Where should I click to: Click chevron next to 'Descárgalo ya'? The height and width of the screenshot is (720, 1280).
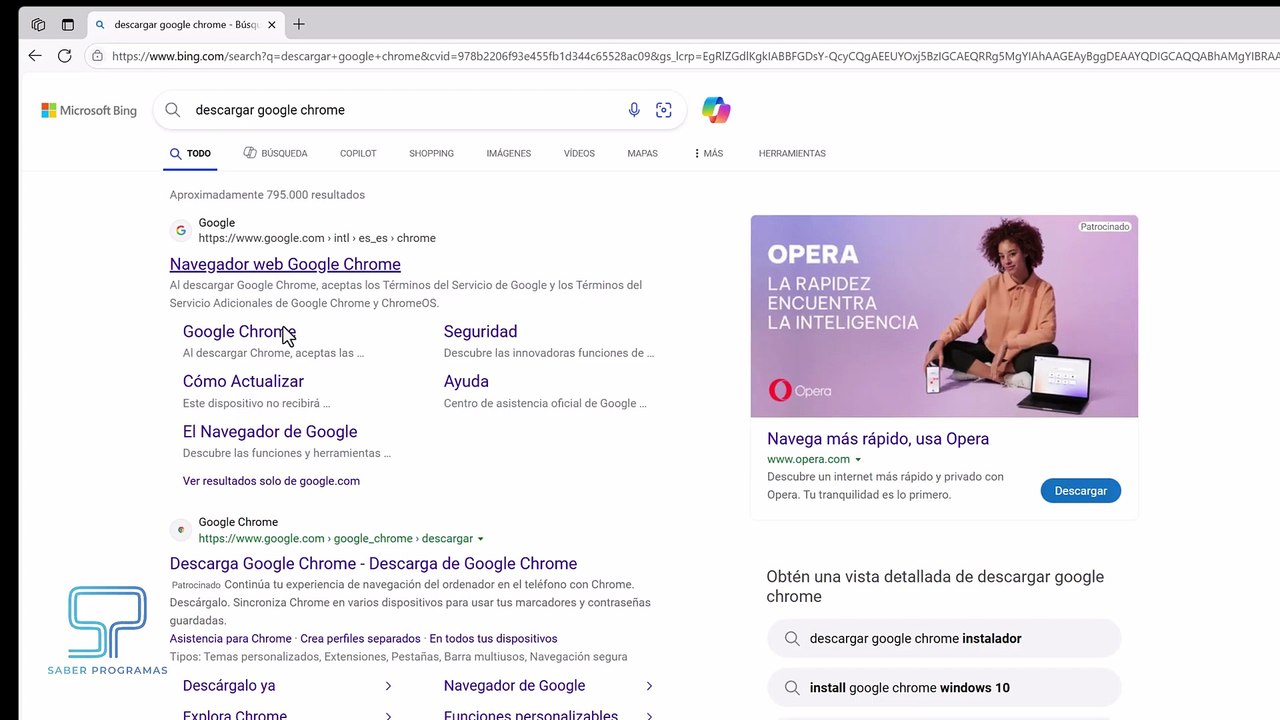point(388,686)
